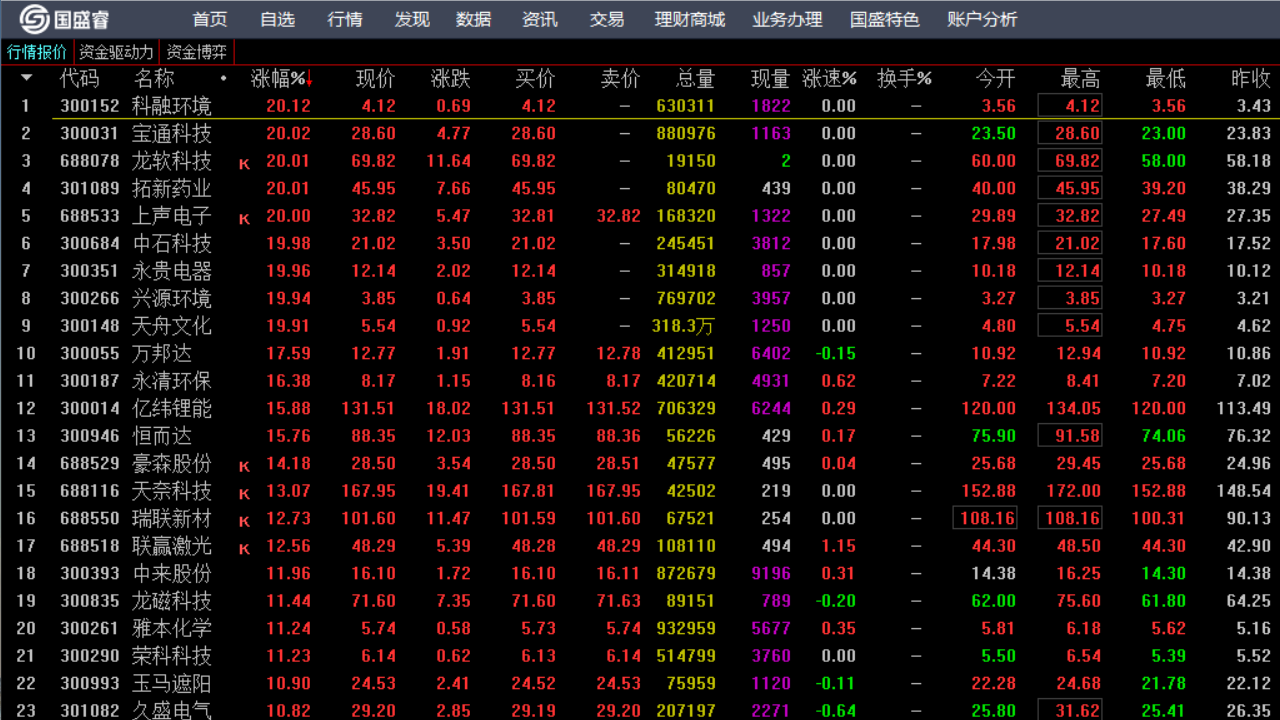1280x720 pixels.
Task: Click the K icon next to 天奈科技
Action: pyautogui.click(x=244, y=491)
